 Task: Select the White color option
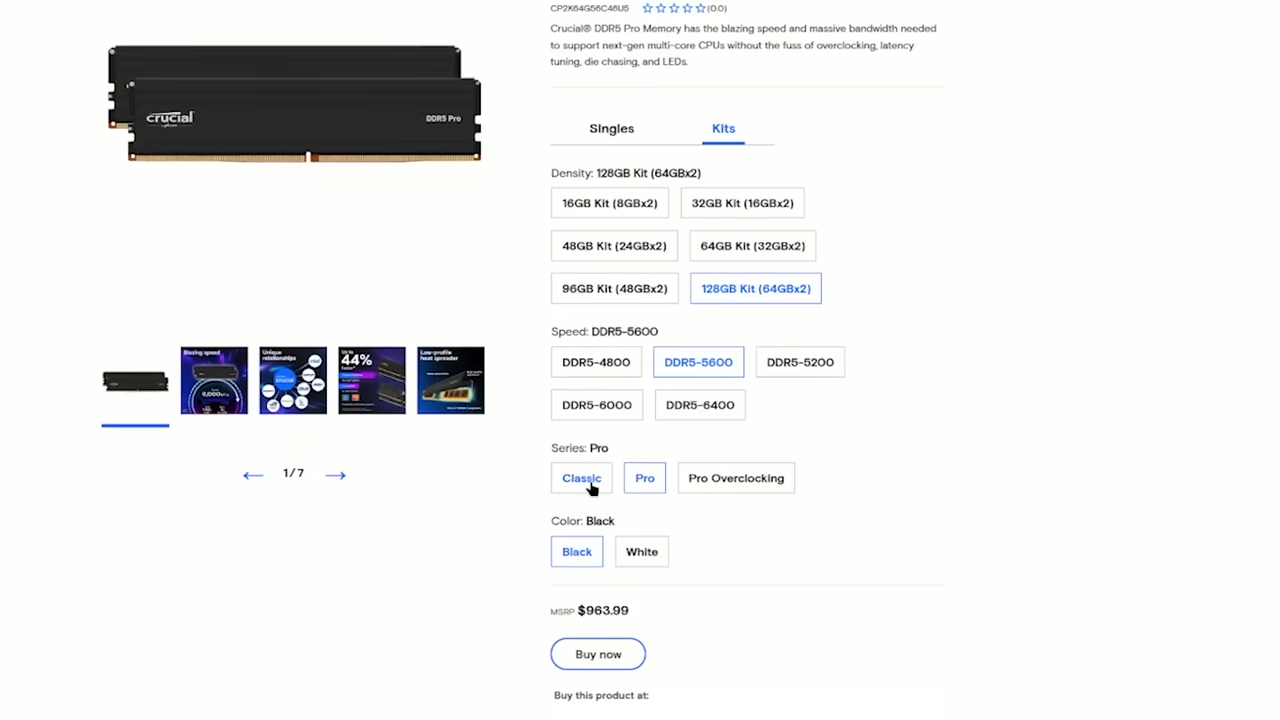642,552
